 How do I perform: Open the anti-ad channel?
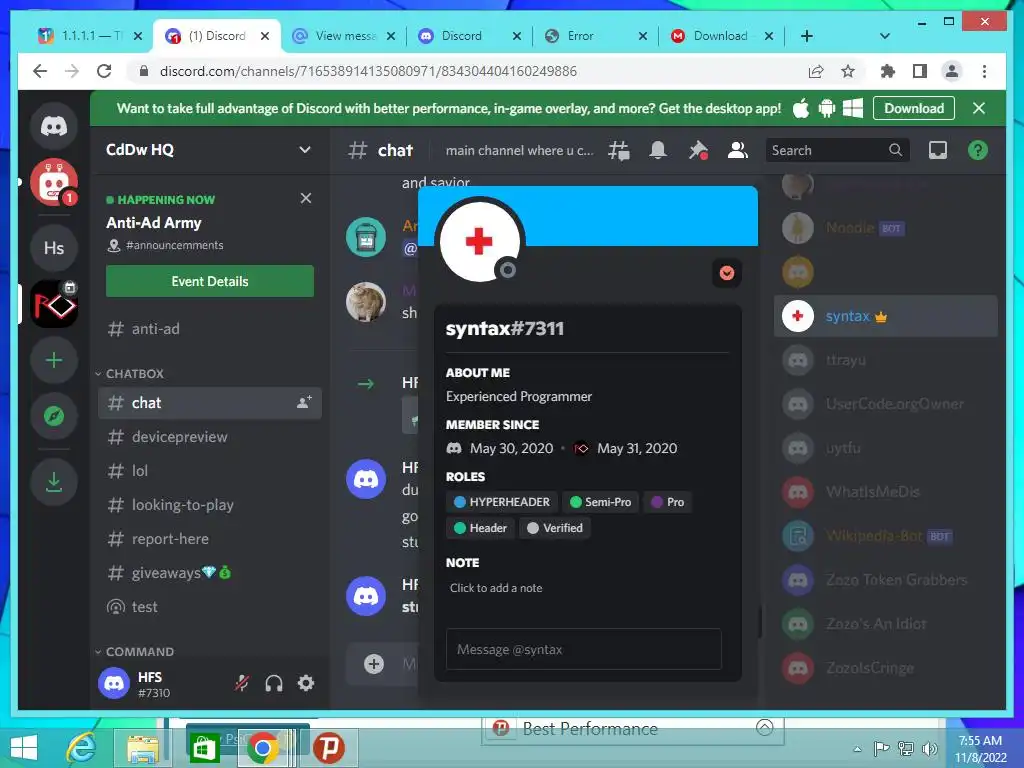209,329
